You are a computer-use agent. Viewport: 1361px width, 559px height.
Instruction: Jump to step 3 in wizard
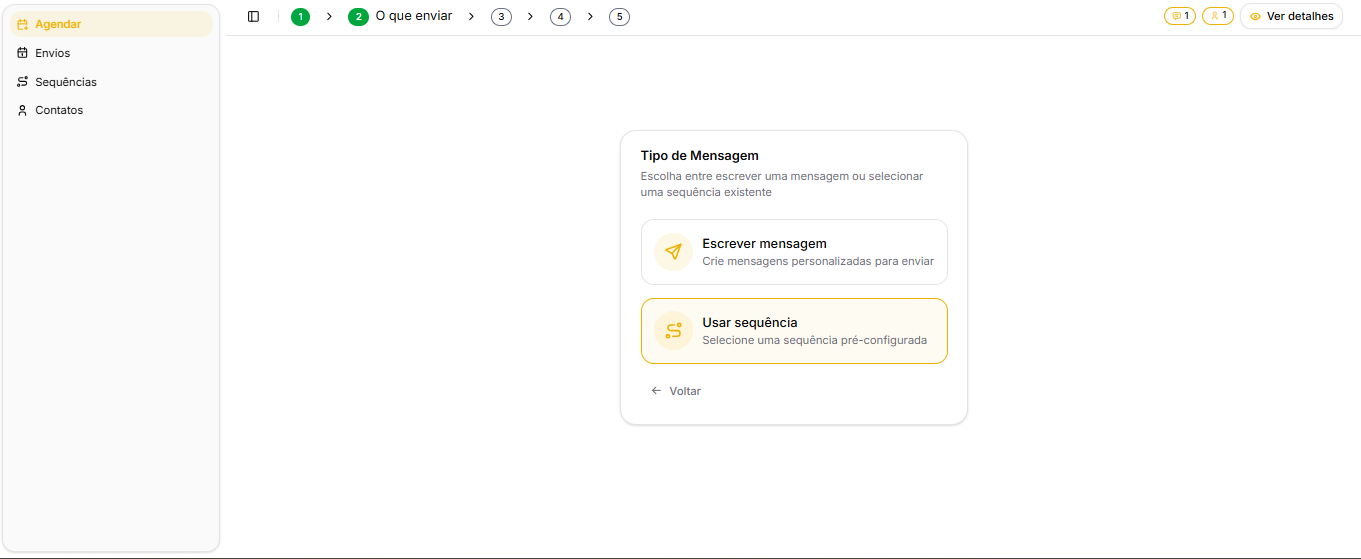pos(501,16)
